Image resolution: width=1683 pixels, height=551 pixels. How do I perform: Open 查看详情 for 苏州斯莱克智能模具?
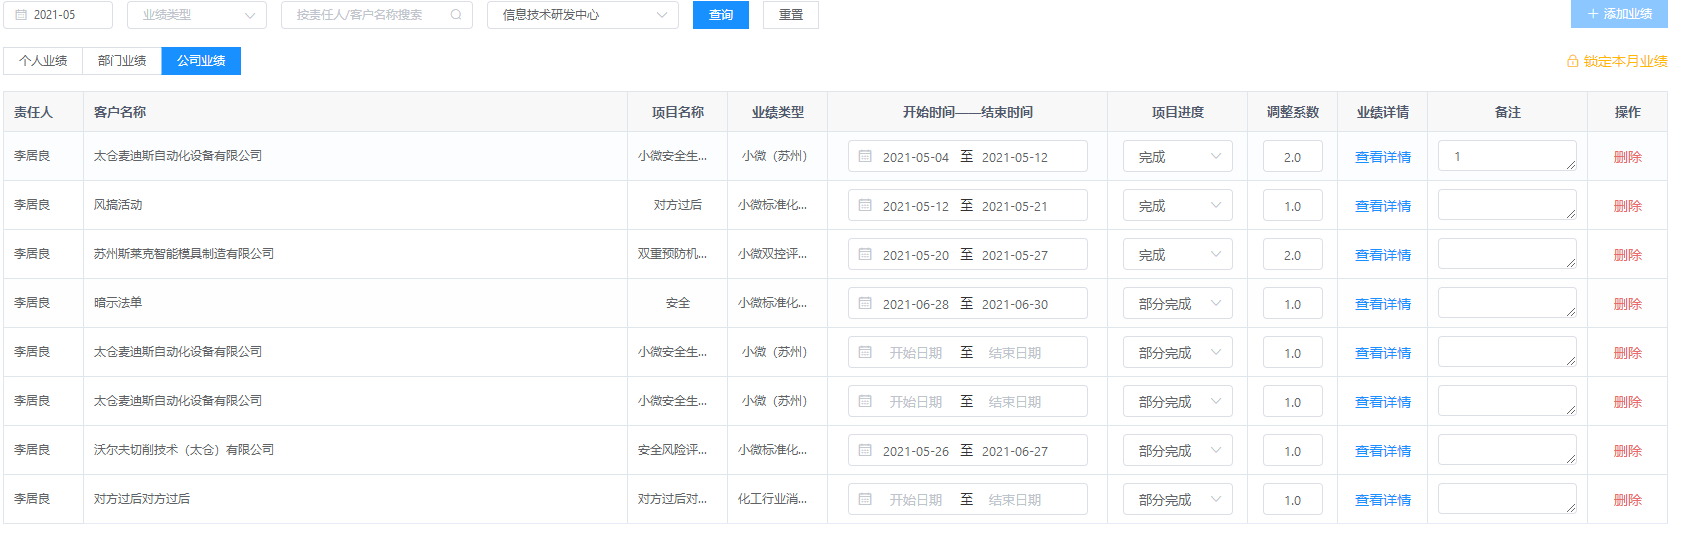click(1383, 255)
